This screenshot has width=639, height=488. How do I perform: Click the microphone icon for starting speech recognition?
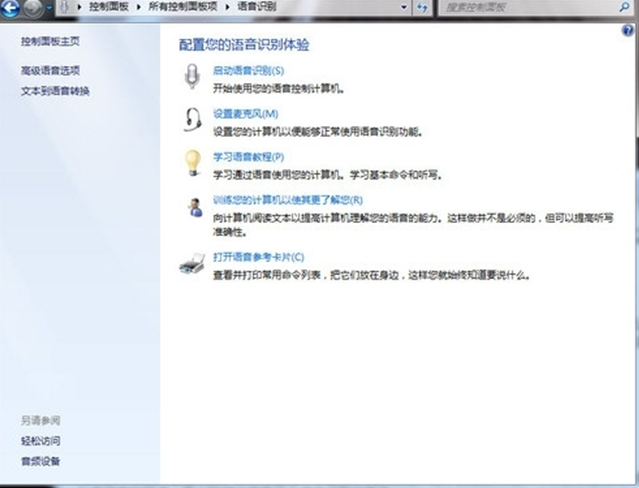pyautogui.click(x=191, y=77)
